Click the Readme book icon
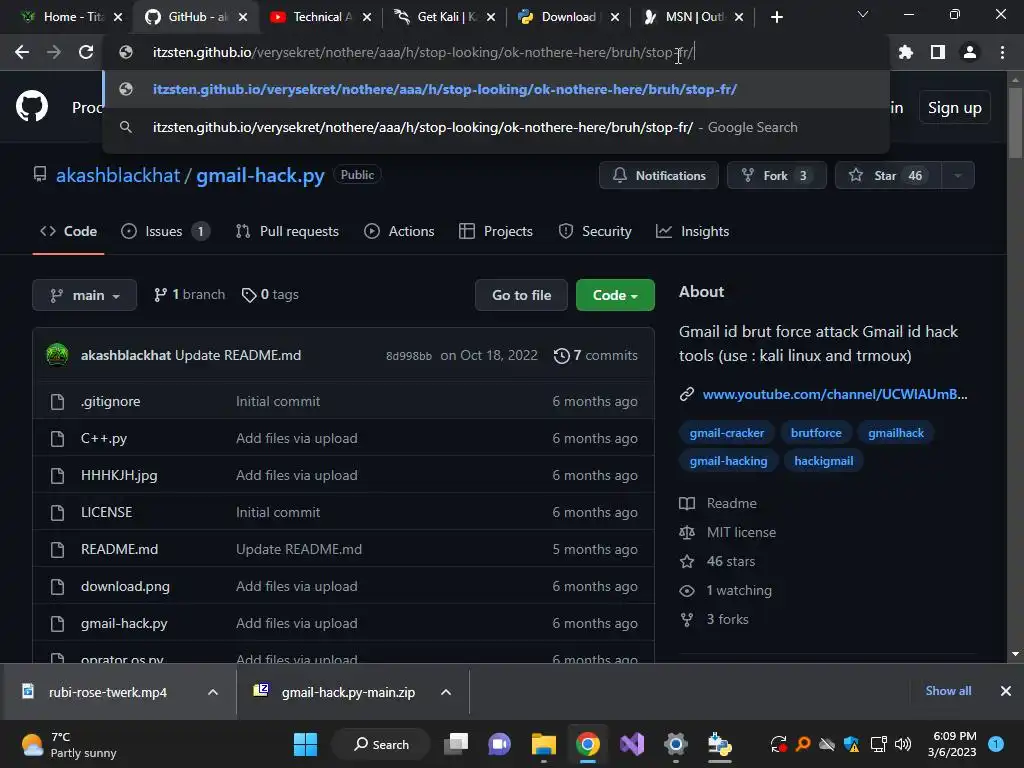The width and height of the screenshot is (1024, 768). pyautogui.click(x=687, y=504)
